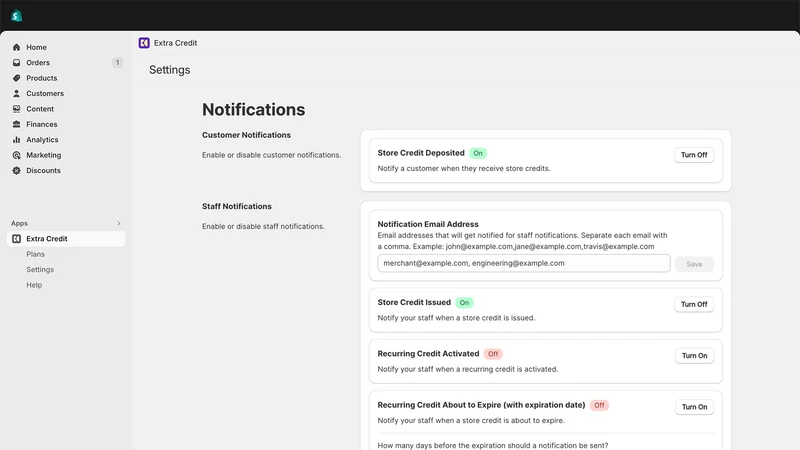Click the Shopify logo in top bar
Image resolution: width=800 pixels, height=450 pixels.
point(16,15)
